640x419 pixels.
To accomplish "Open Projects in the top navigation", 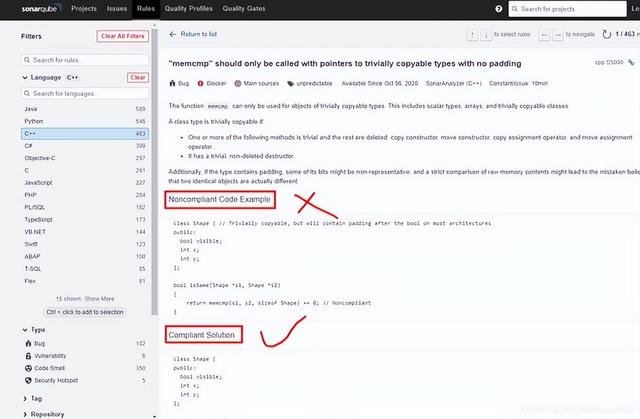I will (84, 9).
